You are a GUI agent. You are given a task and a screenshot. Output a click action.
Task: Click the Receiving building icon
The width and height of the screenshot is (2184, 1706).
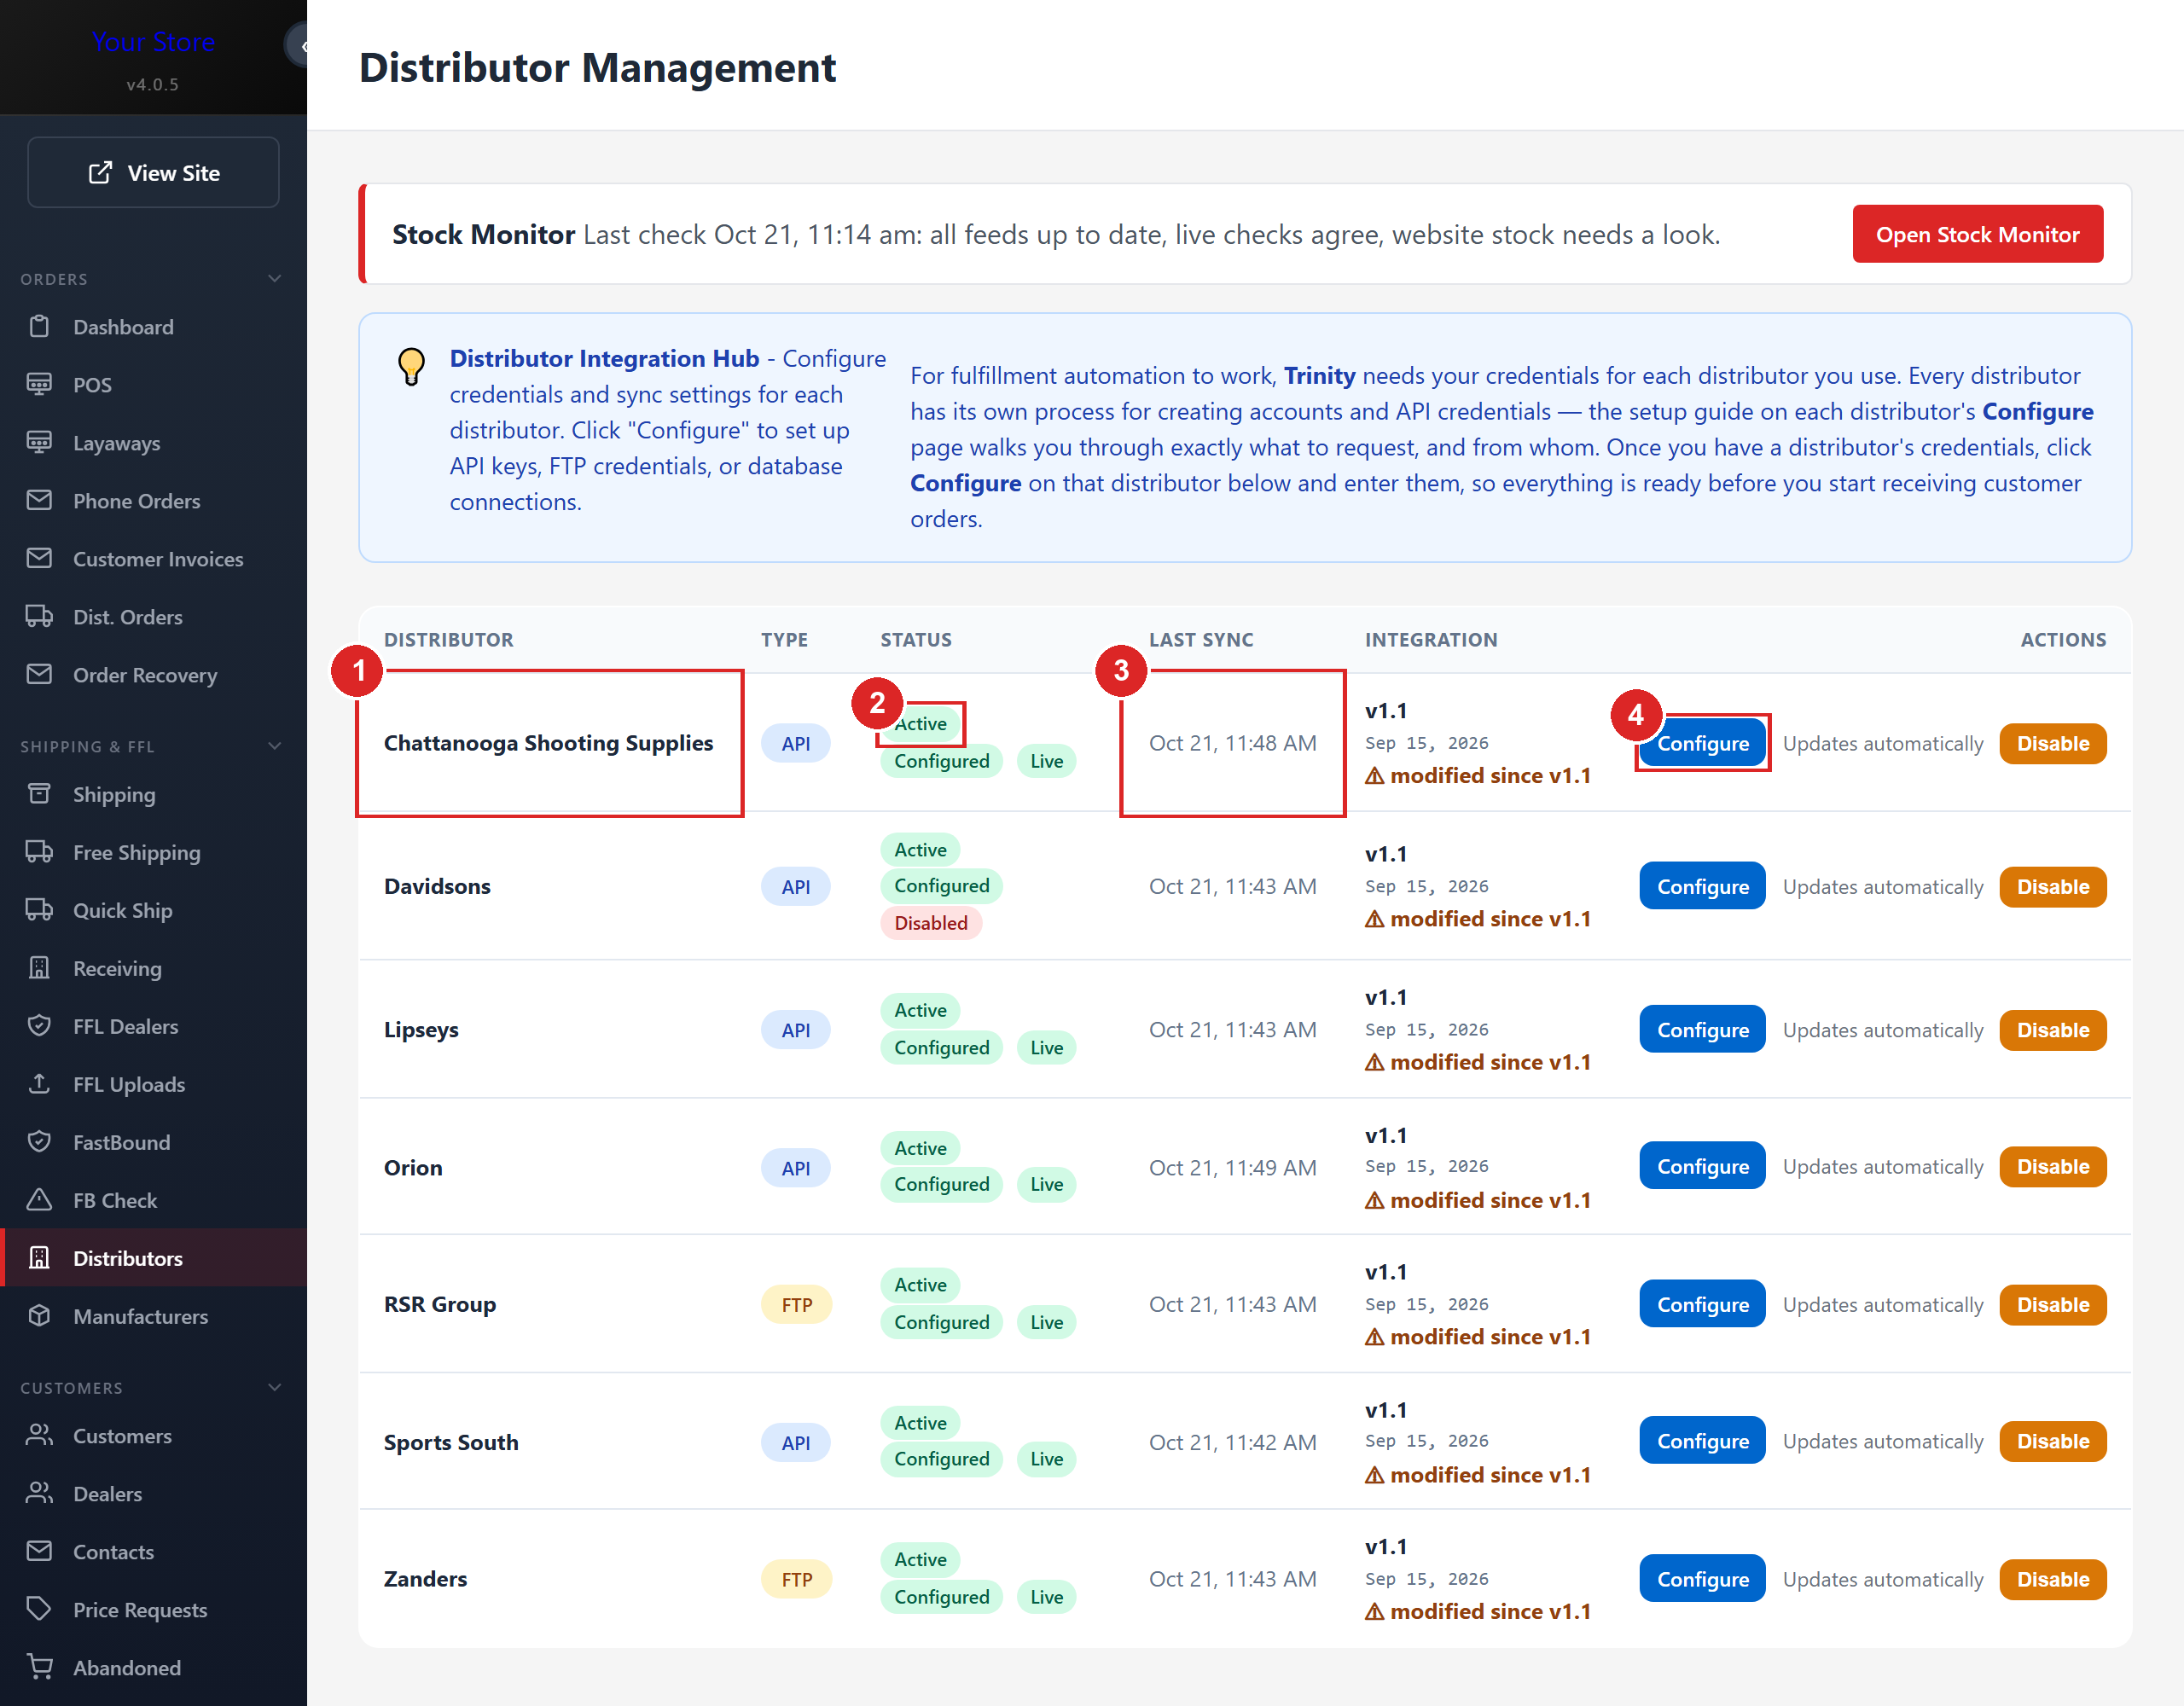point(39,969)
